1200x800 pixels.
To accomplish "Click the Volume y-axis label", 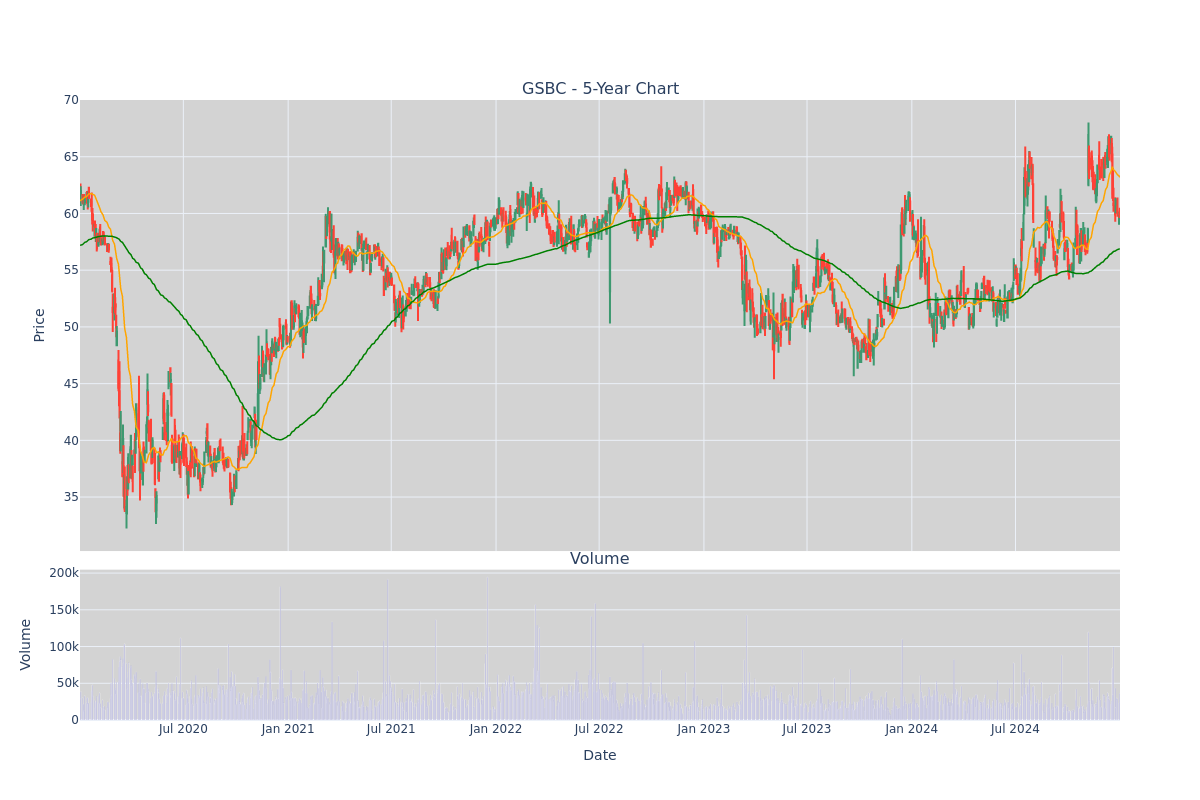I will pos(26,644).
